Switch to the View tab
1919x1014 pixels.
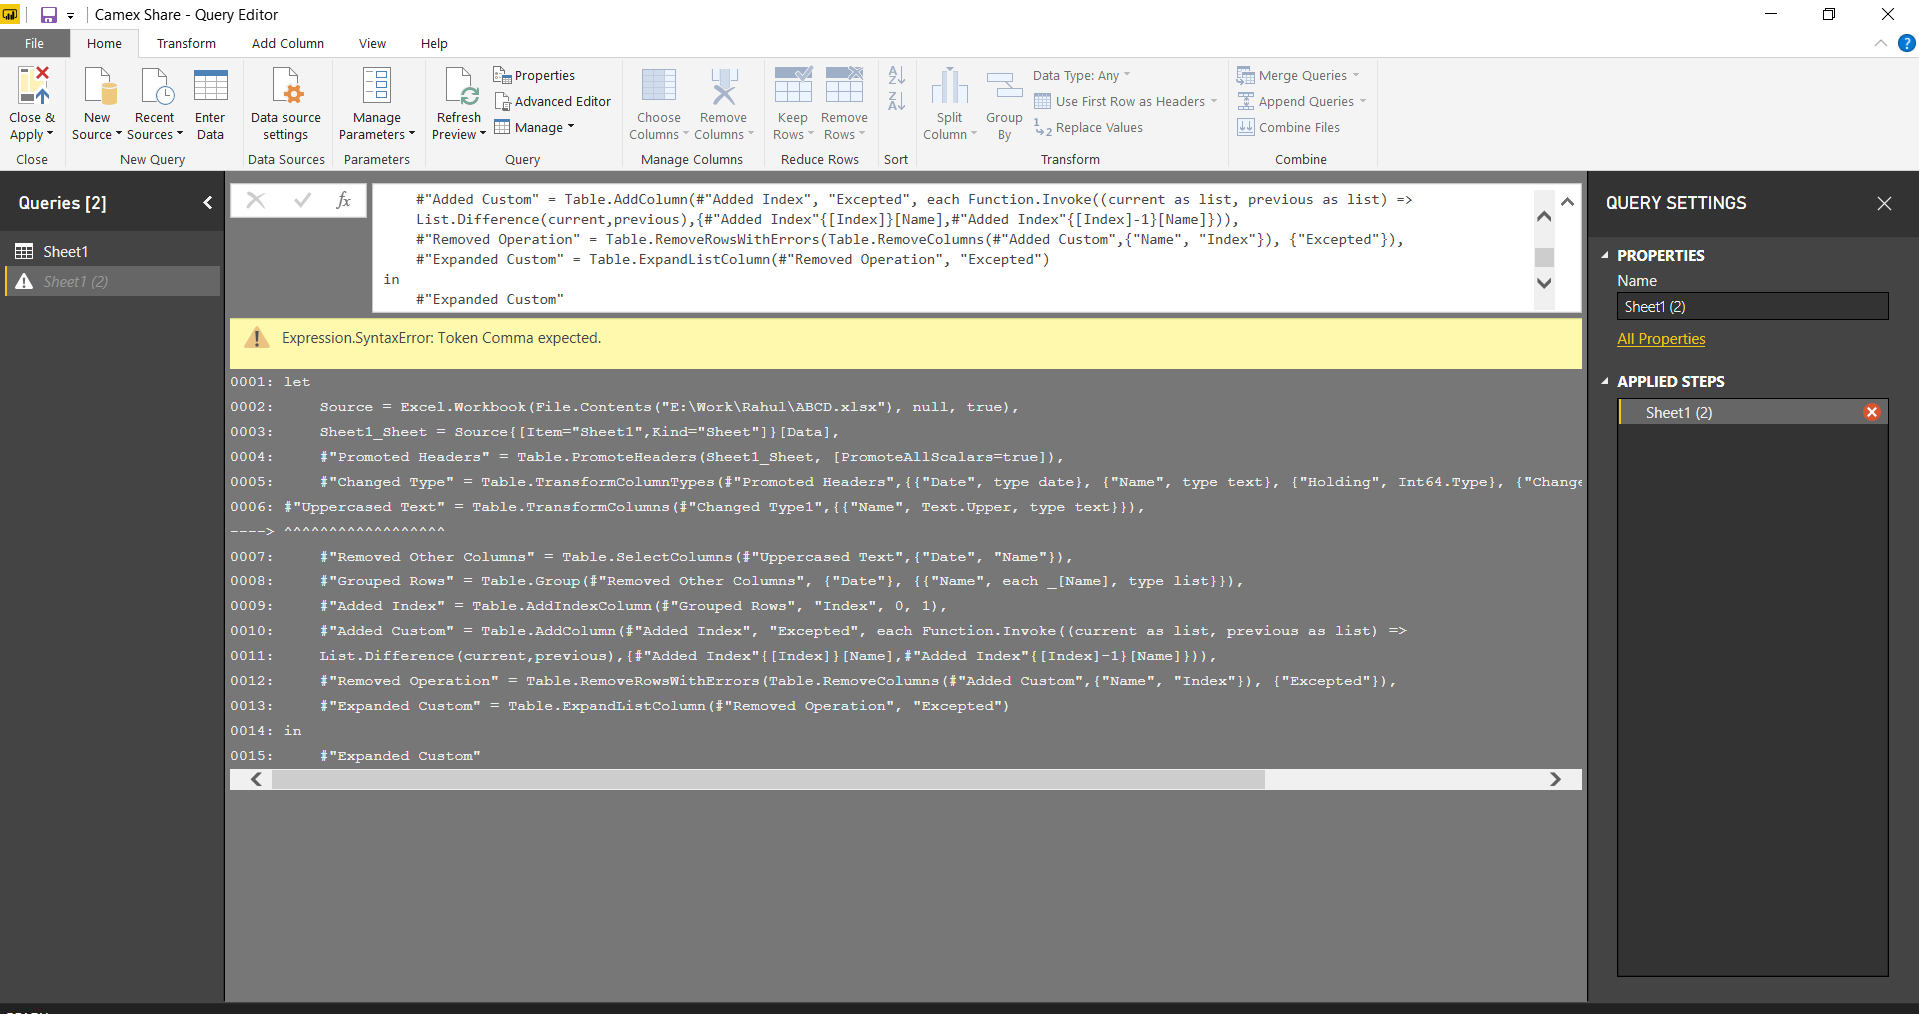click(372, 43)
